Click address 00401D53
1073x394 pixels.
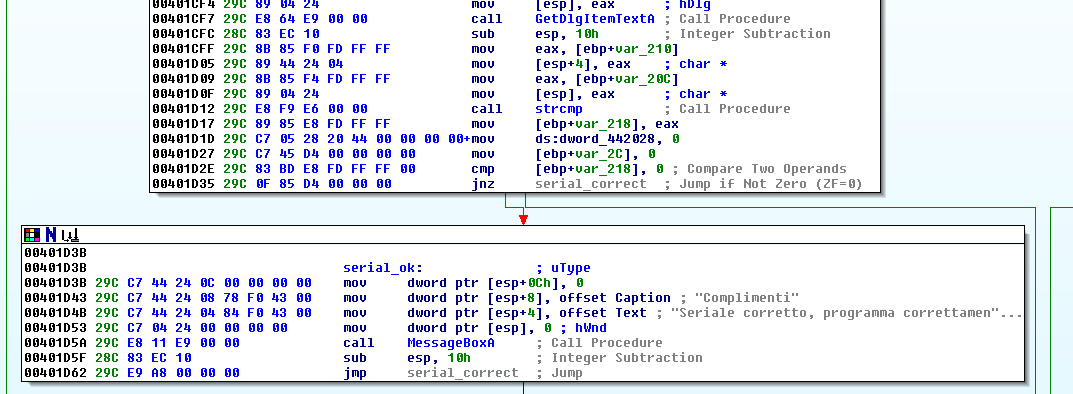55,328
